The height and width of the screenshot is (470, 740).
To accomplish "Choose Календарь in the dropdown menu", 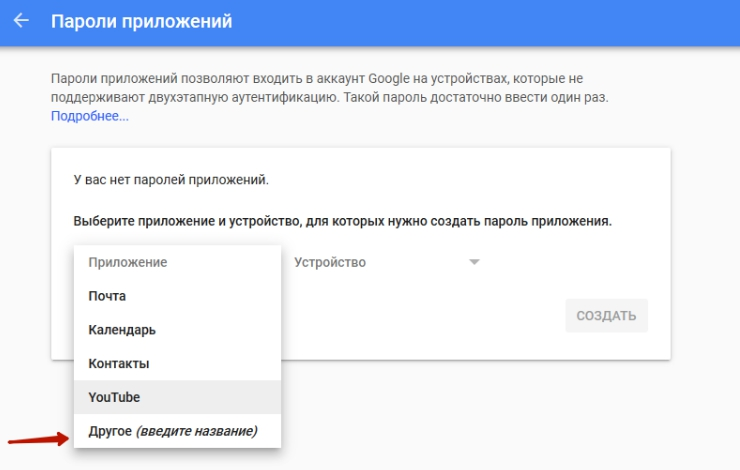I will 122,330.
